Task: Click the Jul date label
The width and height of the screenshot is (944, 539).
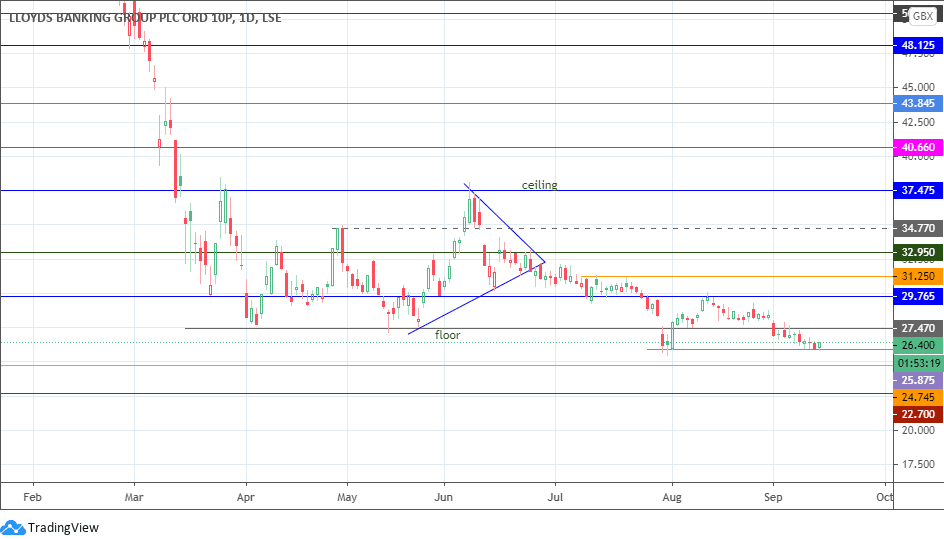Action: click(555, 497)
